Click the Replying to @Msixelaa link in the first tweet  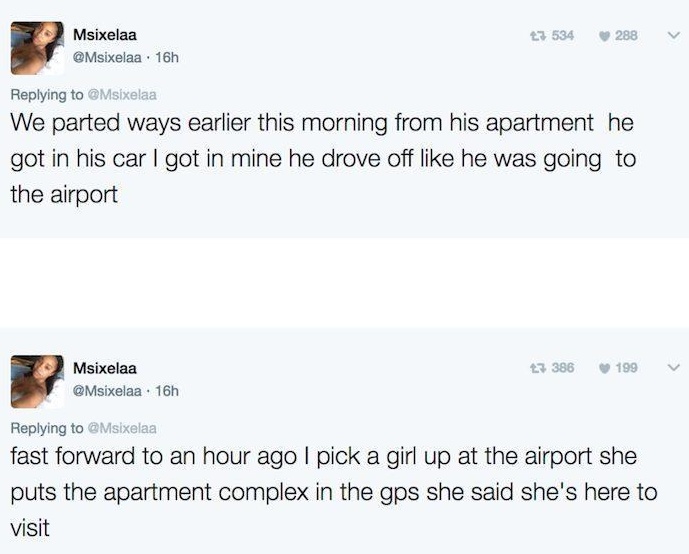[x=122, y=96]
